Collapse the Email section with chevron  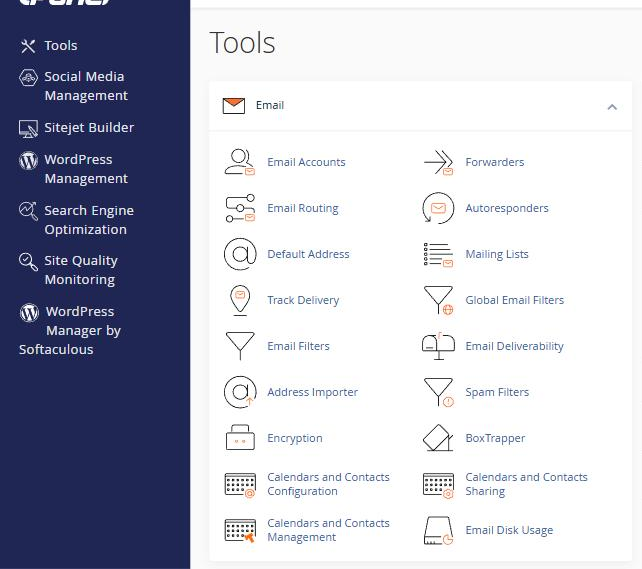point(612,107)
